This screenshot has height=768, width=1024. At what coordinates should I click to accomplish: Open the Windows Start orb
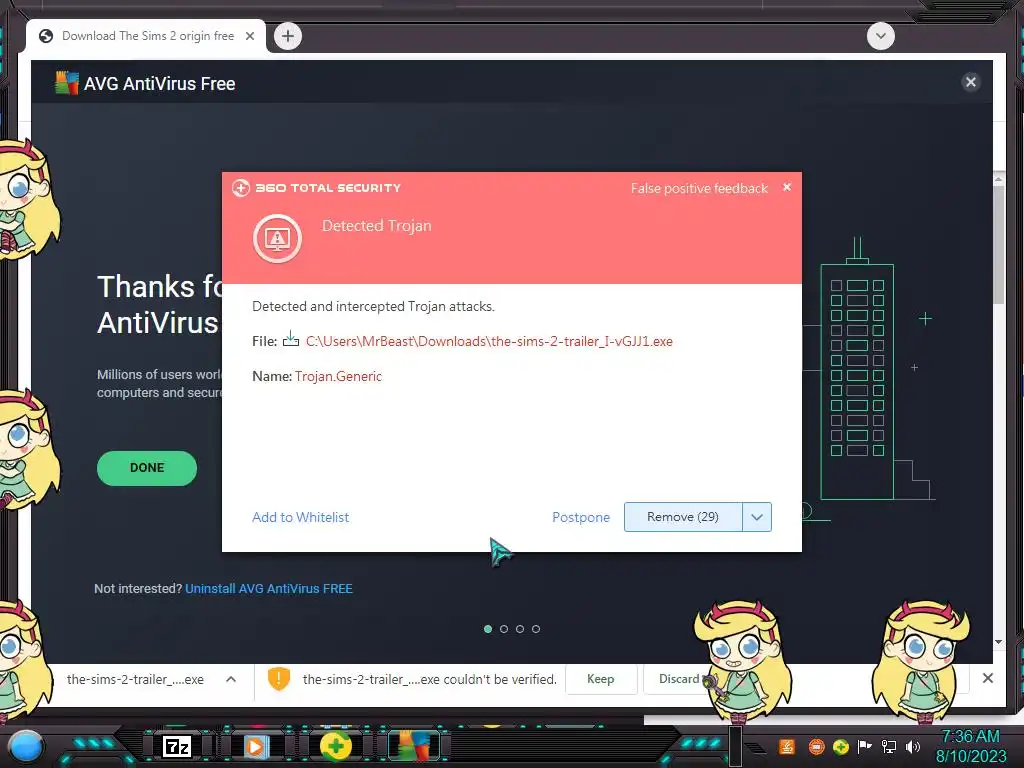click(x=26, y=745)
